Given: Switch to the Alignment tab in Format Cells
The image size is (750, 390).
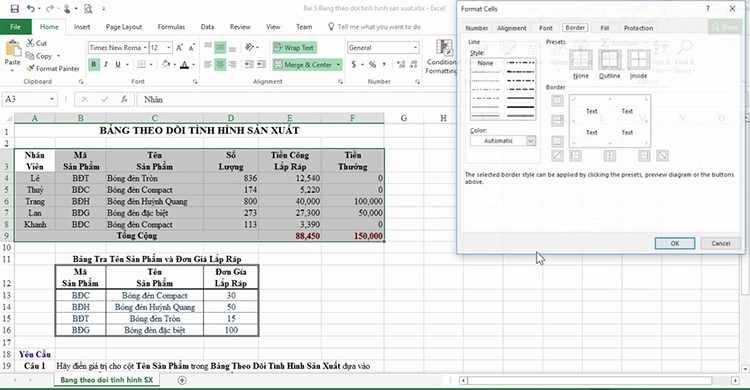Looking at the screenshot, I should [511, 28].
